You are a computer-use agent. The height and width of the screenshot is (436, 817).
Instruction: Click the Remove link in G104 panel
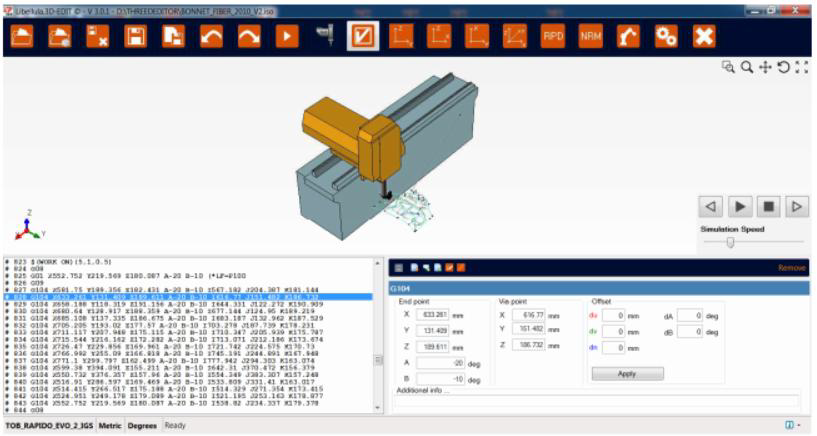pyautogui.click(x=790, y=268)
